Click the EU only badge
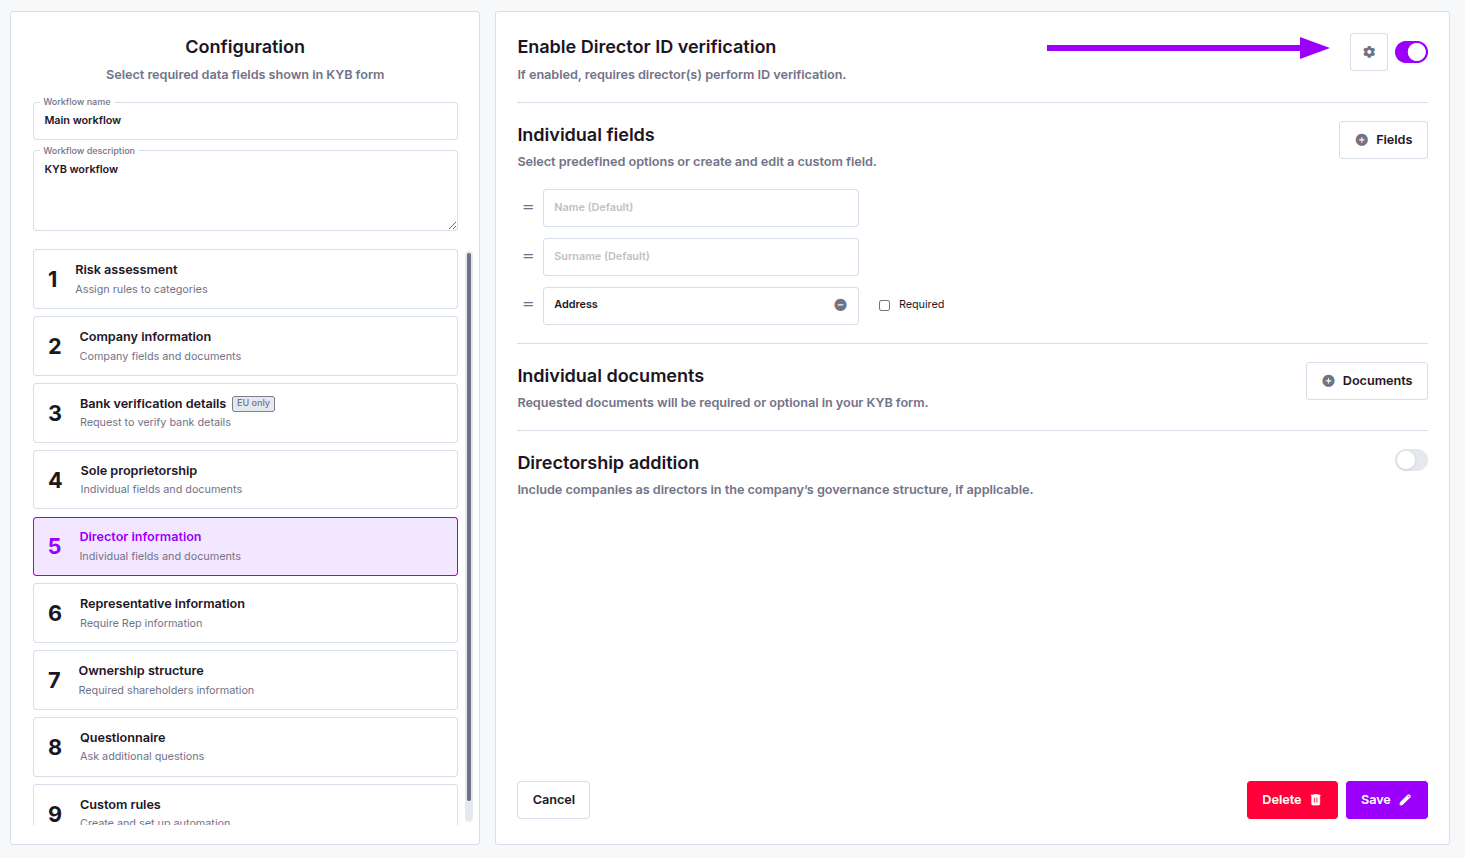This screenshot has width=1465, height=858. click(x=253, y=403)
